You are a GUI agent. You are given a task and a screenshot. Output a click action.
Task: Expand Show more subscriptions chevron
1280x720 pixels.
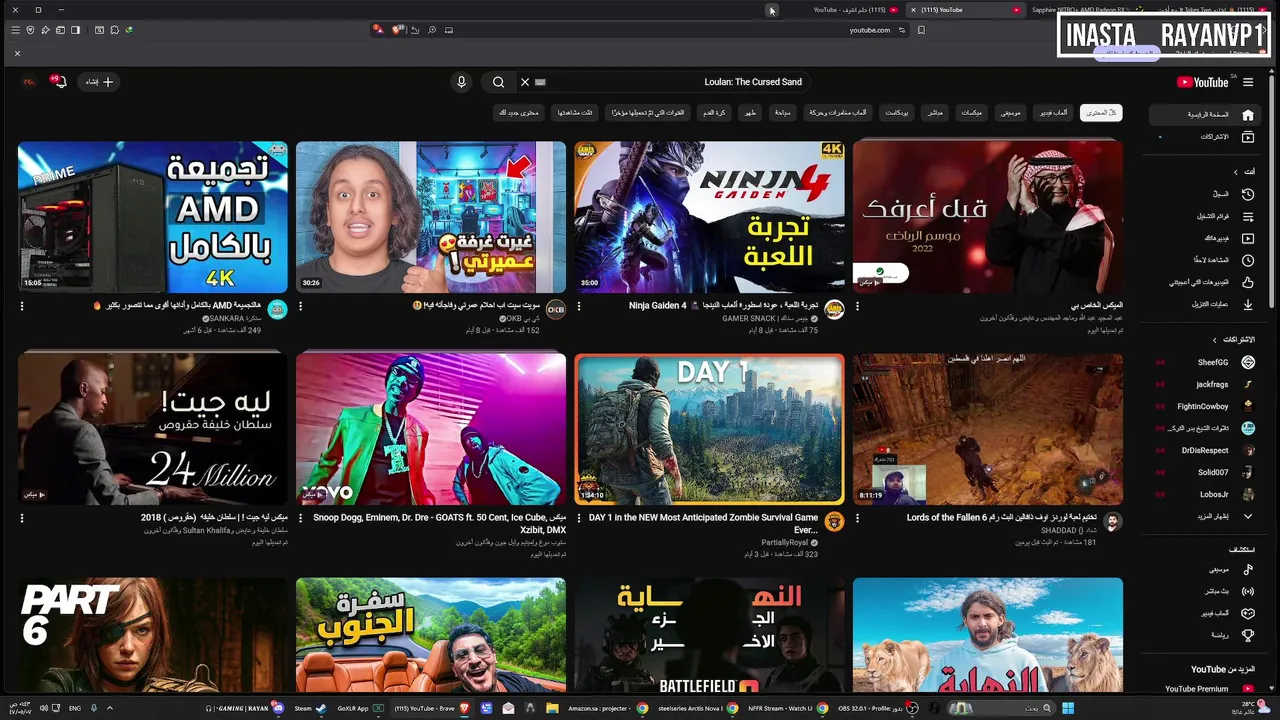tap(1248, 516)
